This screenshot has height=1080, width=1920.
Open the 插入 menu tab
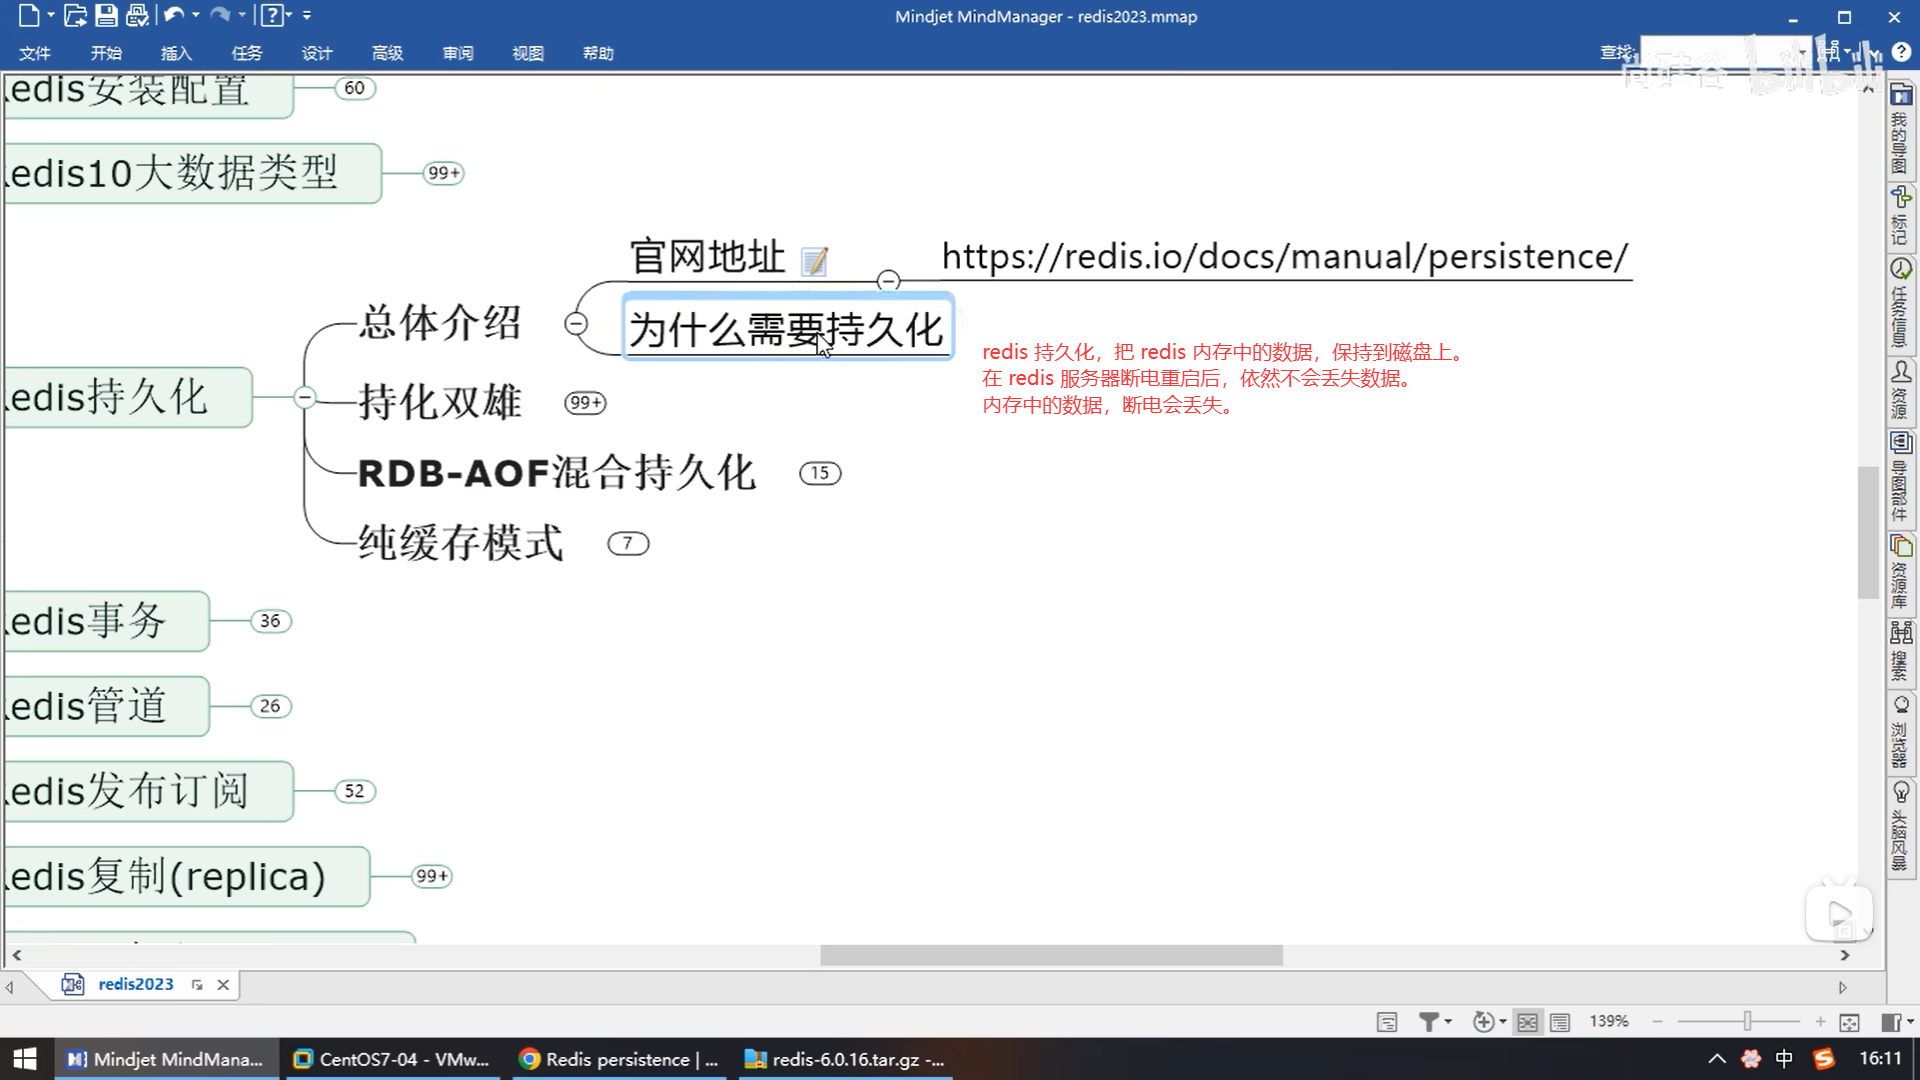[x=176, y=53]
